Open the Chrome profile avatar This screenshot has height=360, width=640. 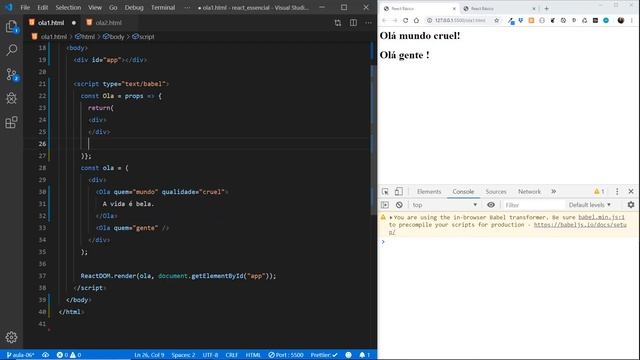point(621,20)
